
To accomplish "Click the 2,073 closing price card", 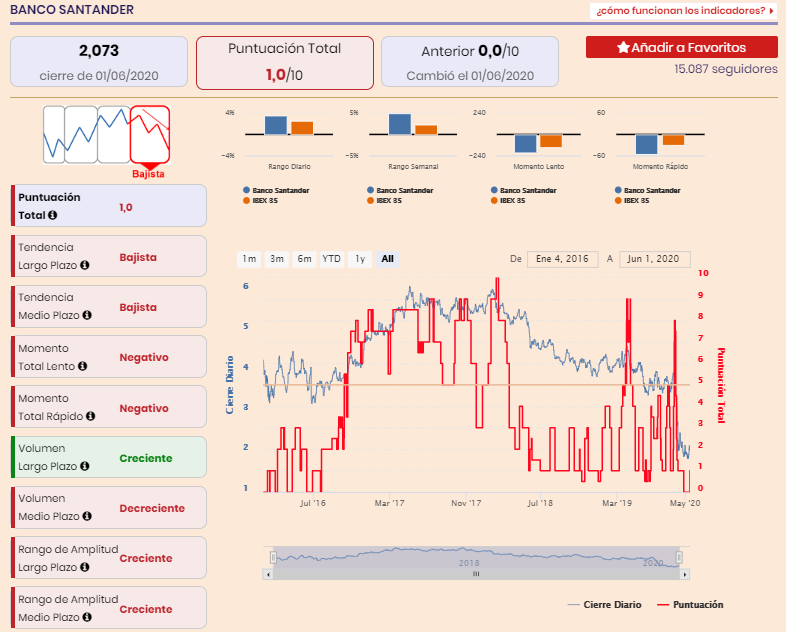I will (x=99, y=62).
